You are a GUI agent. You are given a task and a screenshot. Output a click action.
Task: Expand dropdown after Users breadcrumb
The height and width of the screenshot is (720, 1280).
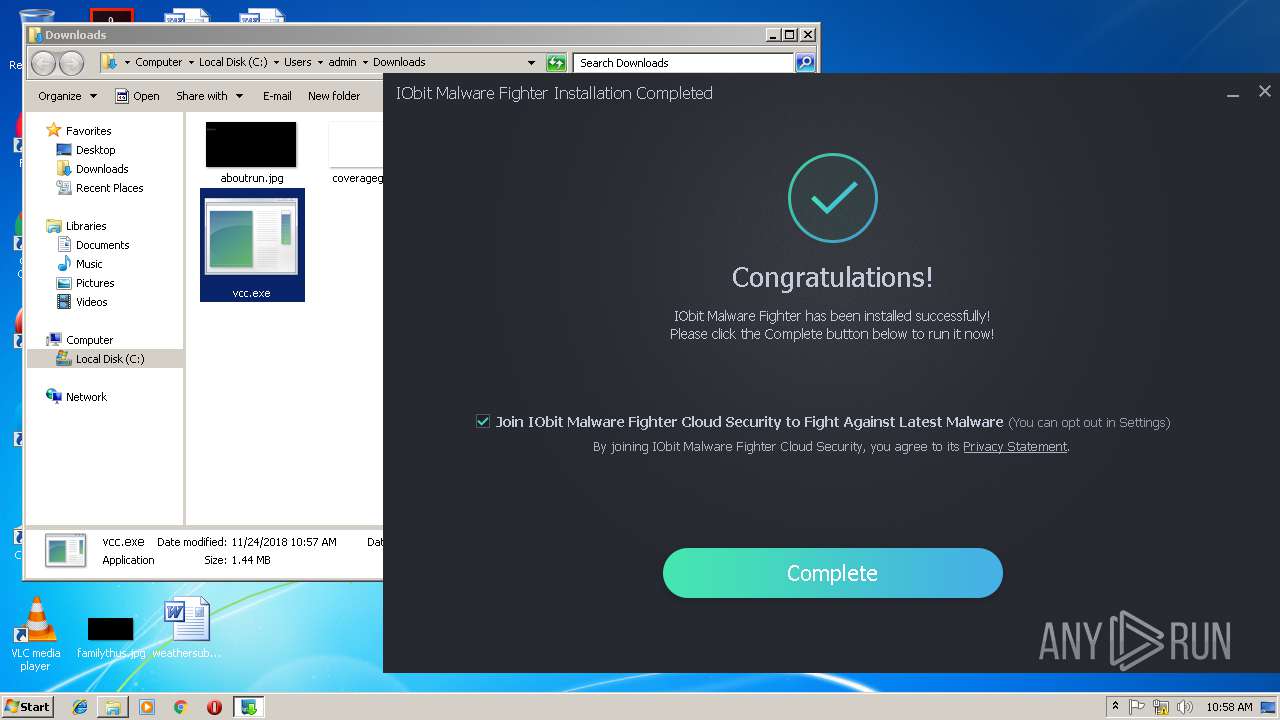tap(321, 62)
